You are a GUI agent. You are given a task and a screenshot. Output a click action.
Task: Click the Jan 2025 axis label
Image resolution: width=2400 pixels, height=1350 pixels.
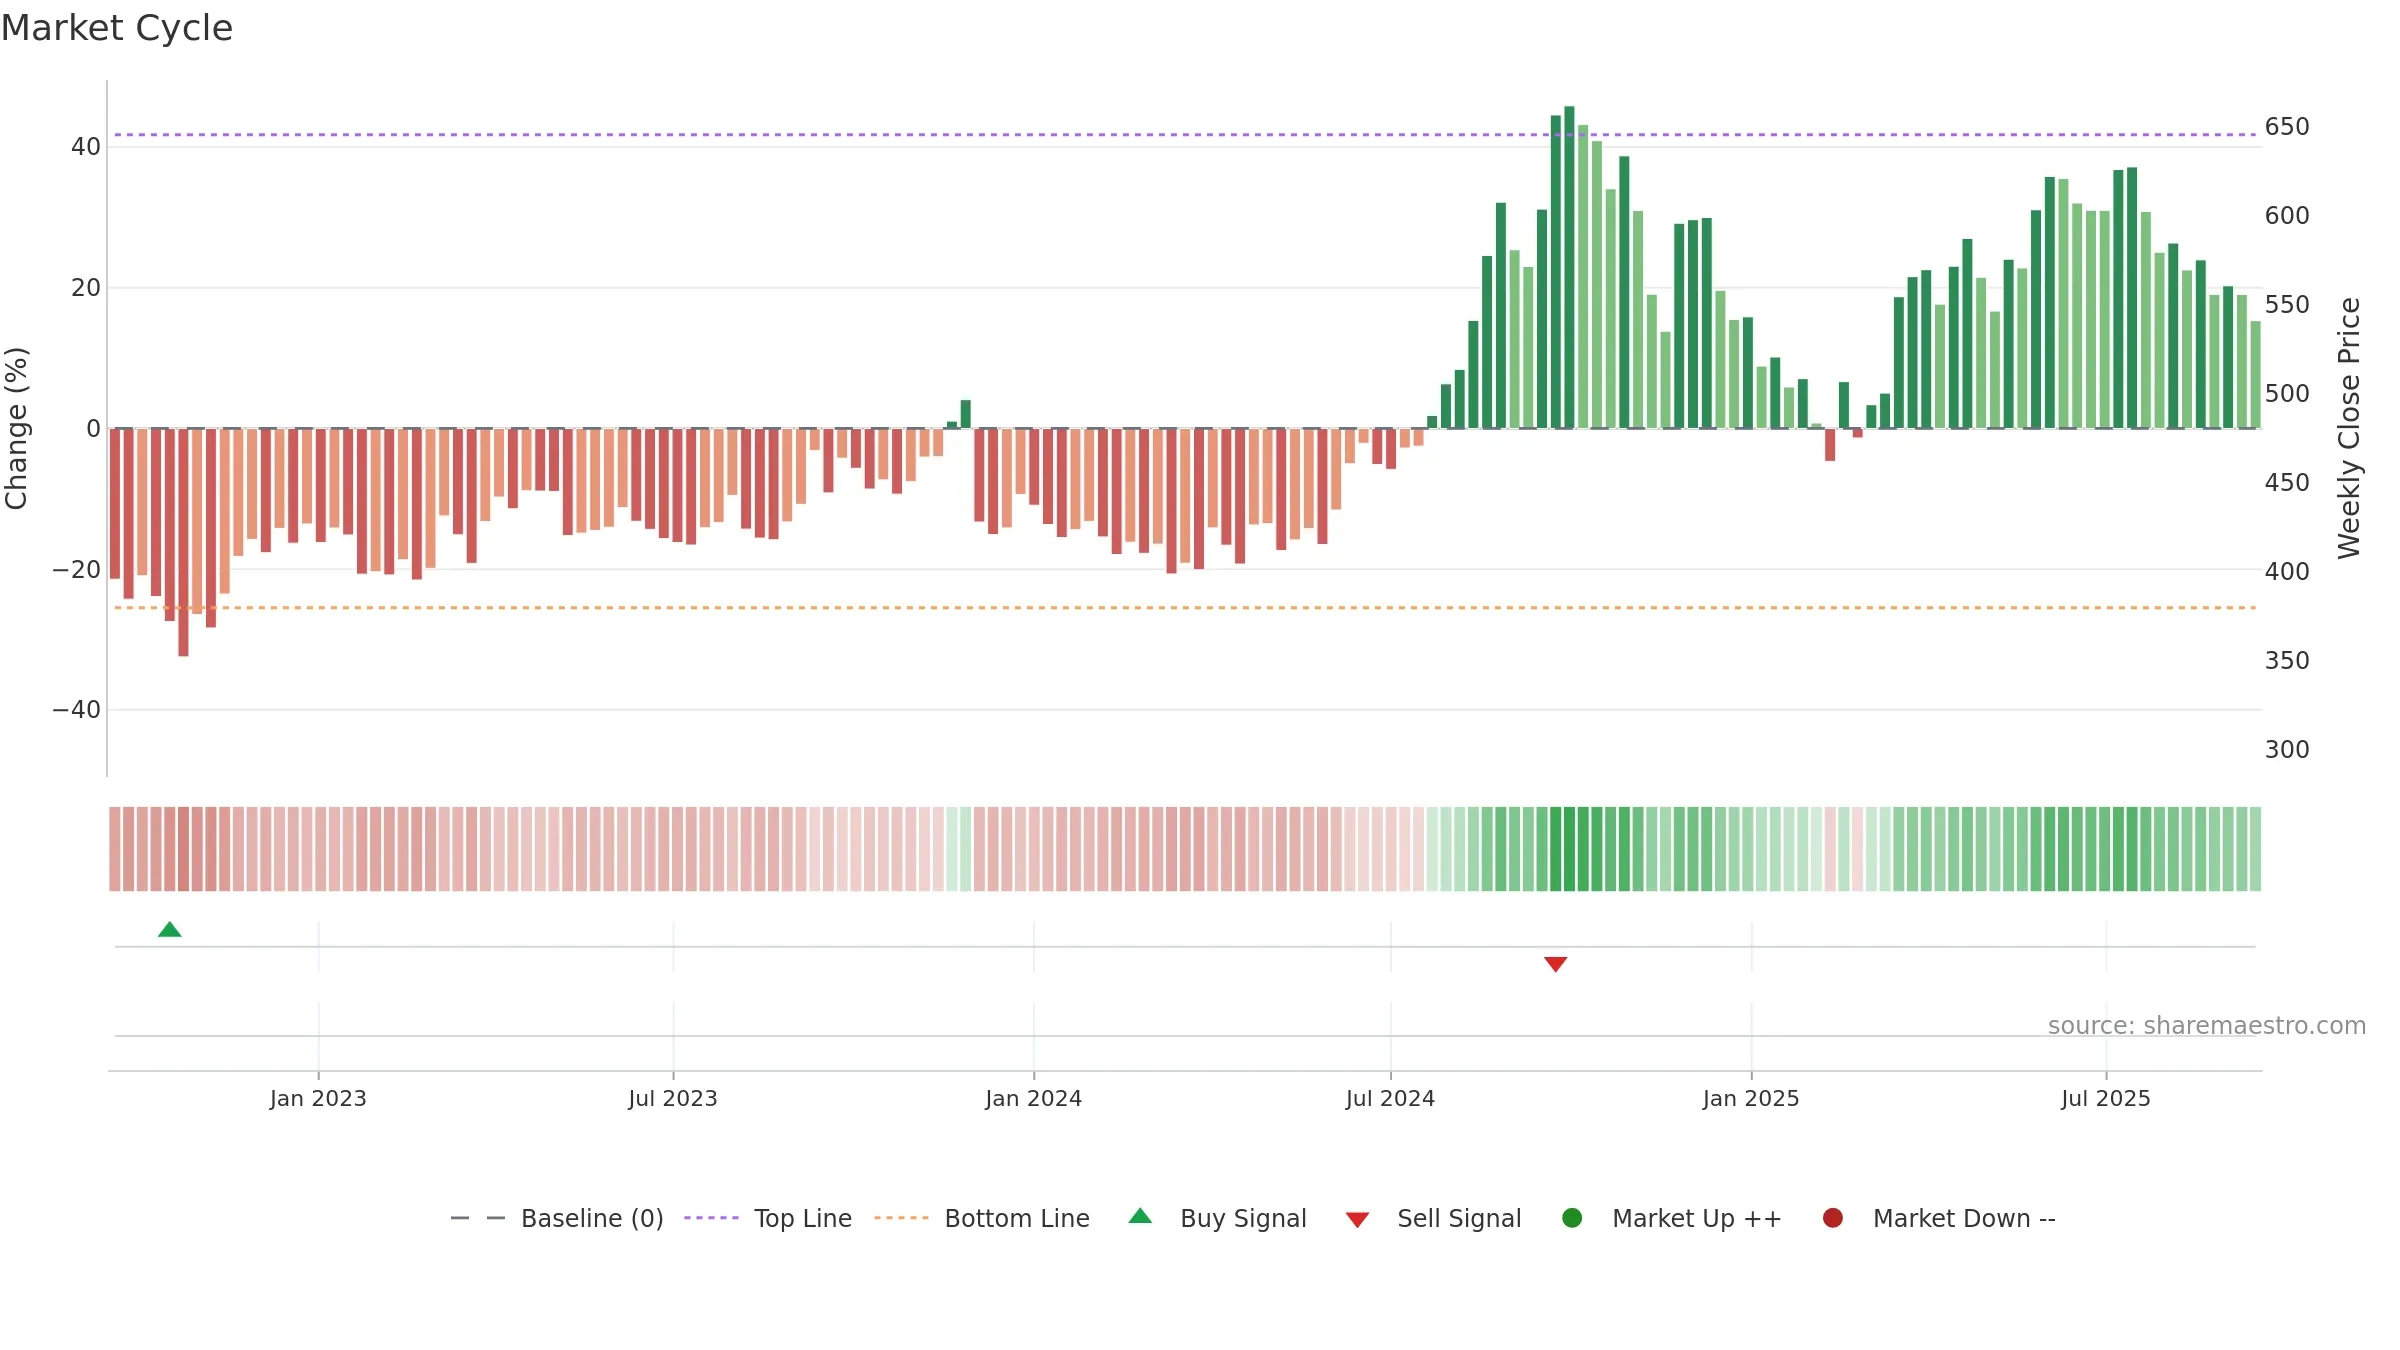point(1751,1098)
